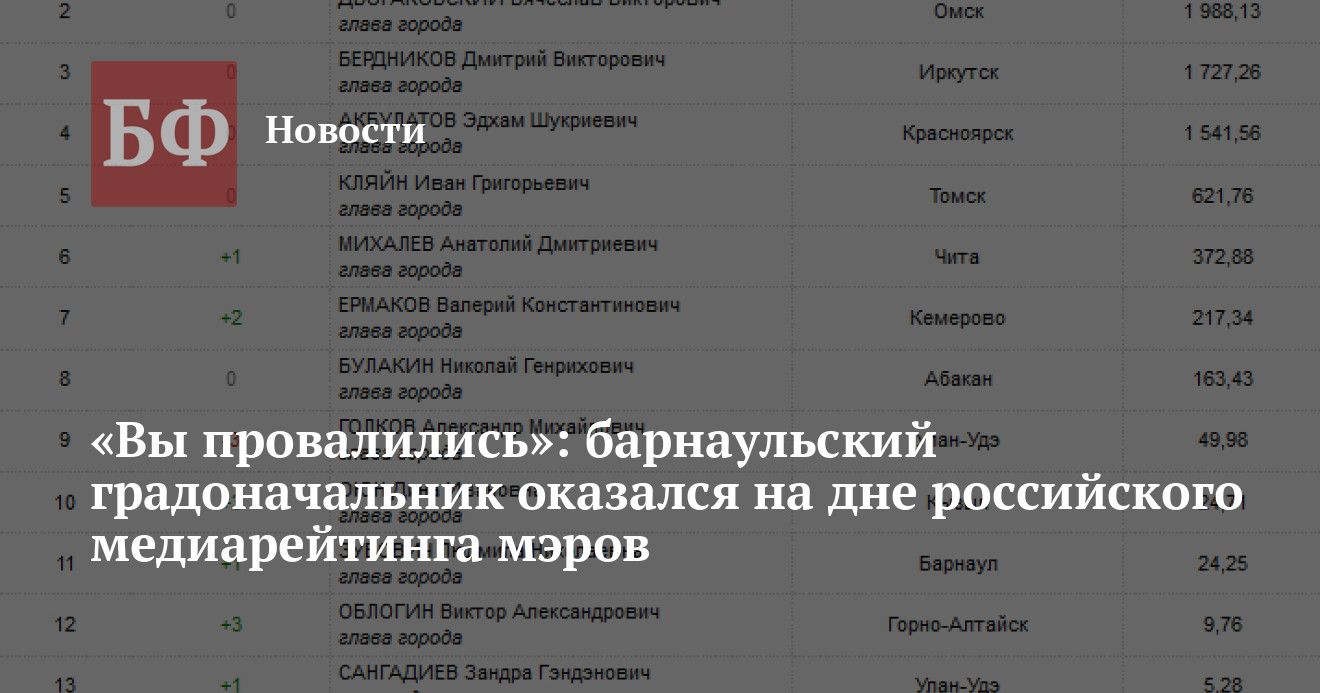Open the Новости section label
This screenshot has width=1320, height=693.
coord(345,130)
